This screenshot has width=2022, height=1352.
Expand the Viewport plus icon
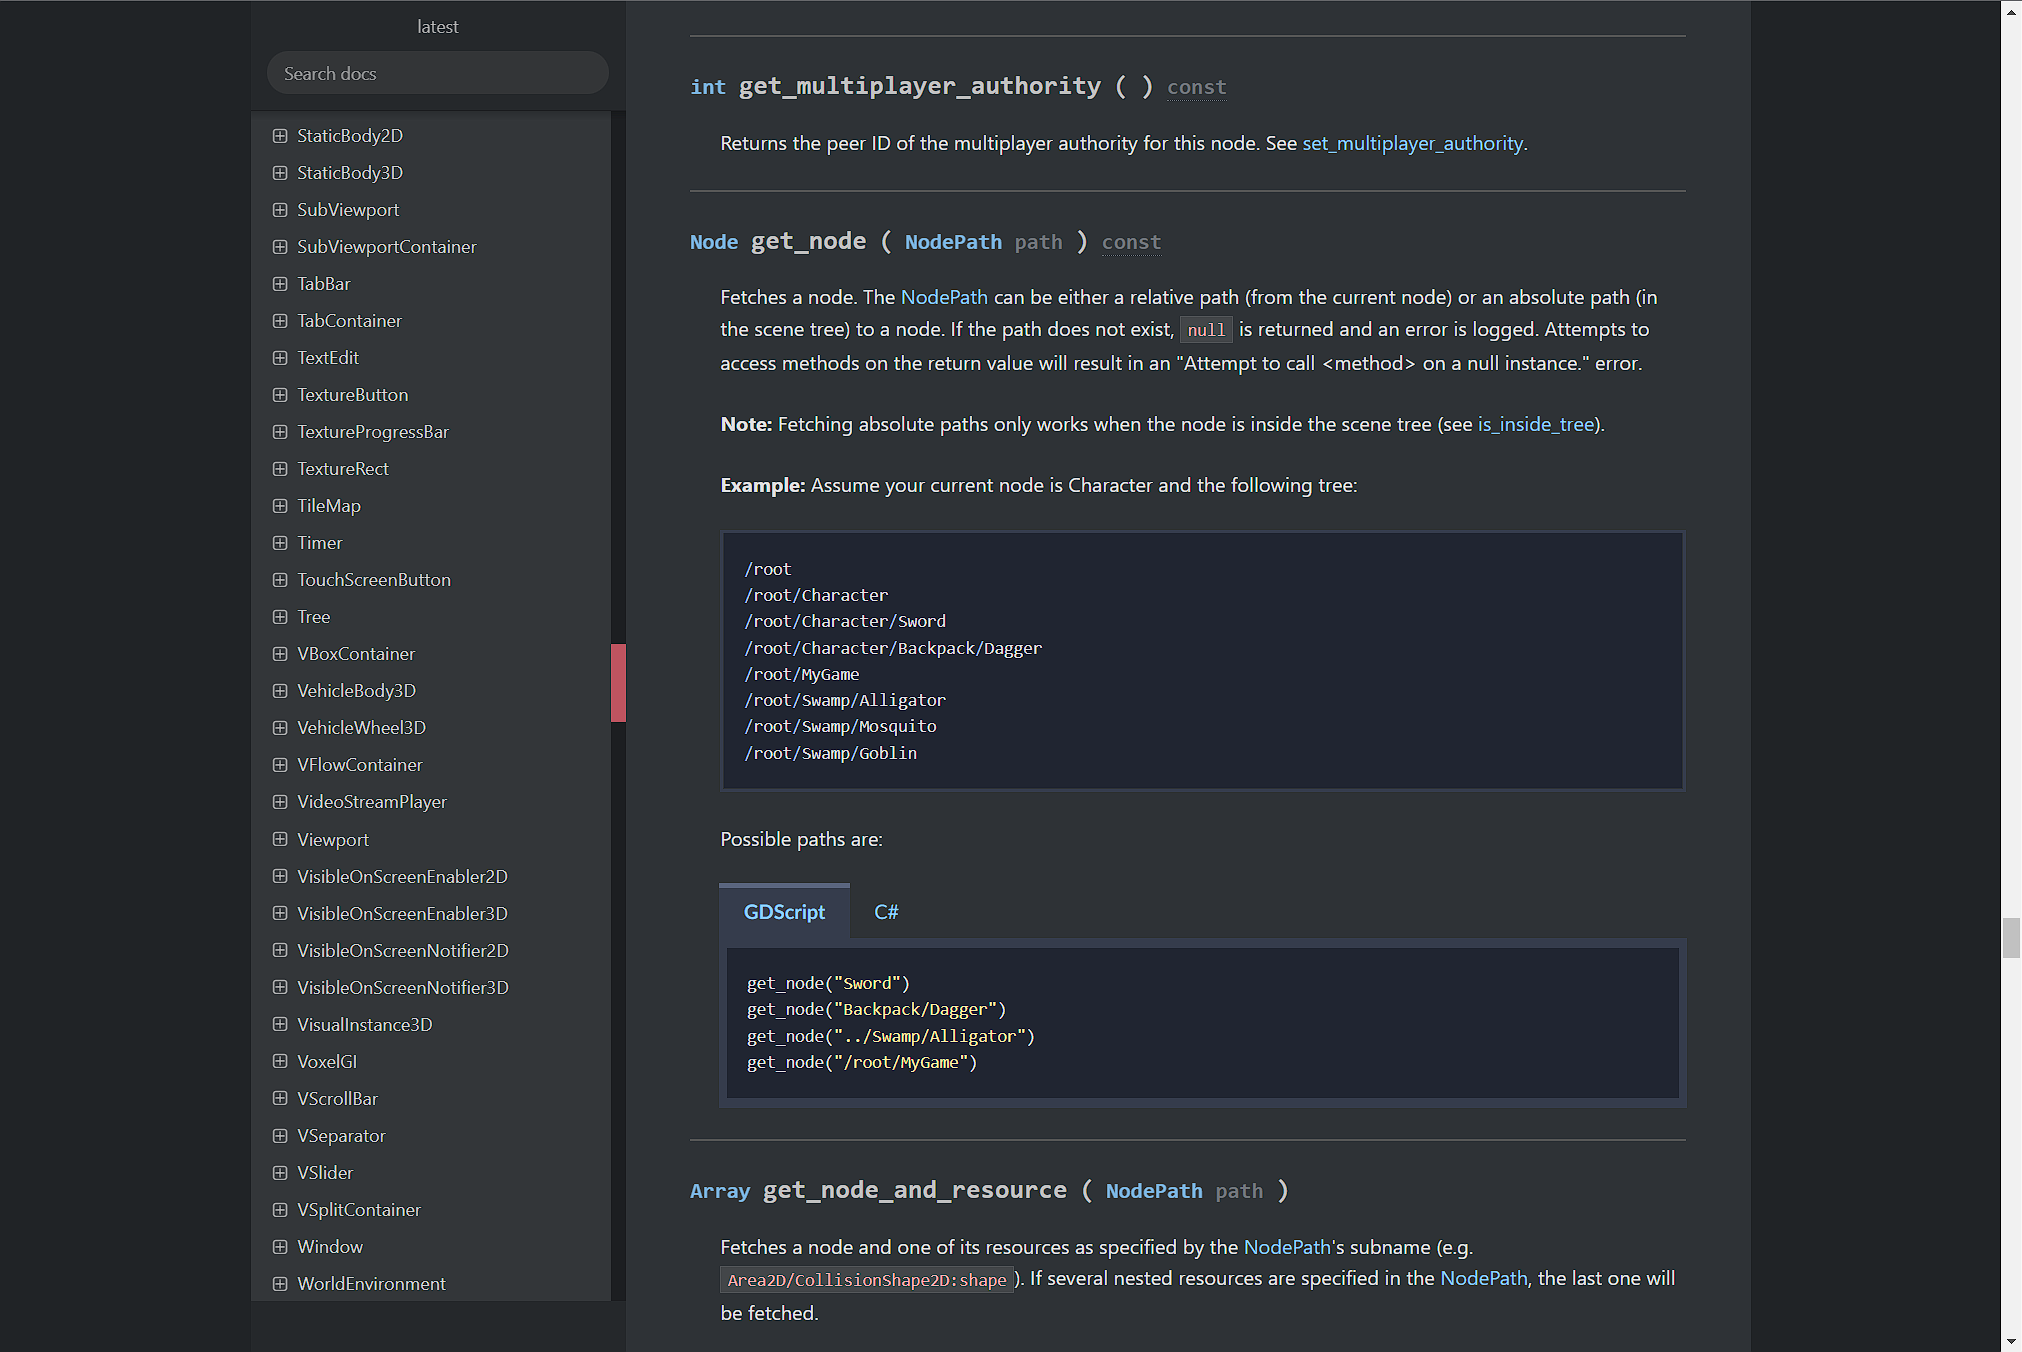tap(280, 840)
